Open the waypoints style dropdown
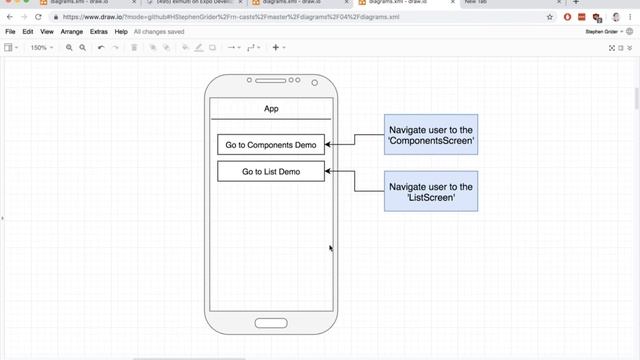This screenshot has height=360, width=640. pyautogui.click(x=253, y=48)
